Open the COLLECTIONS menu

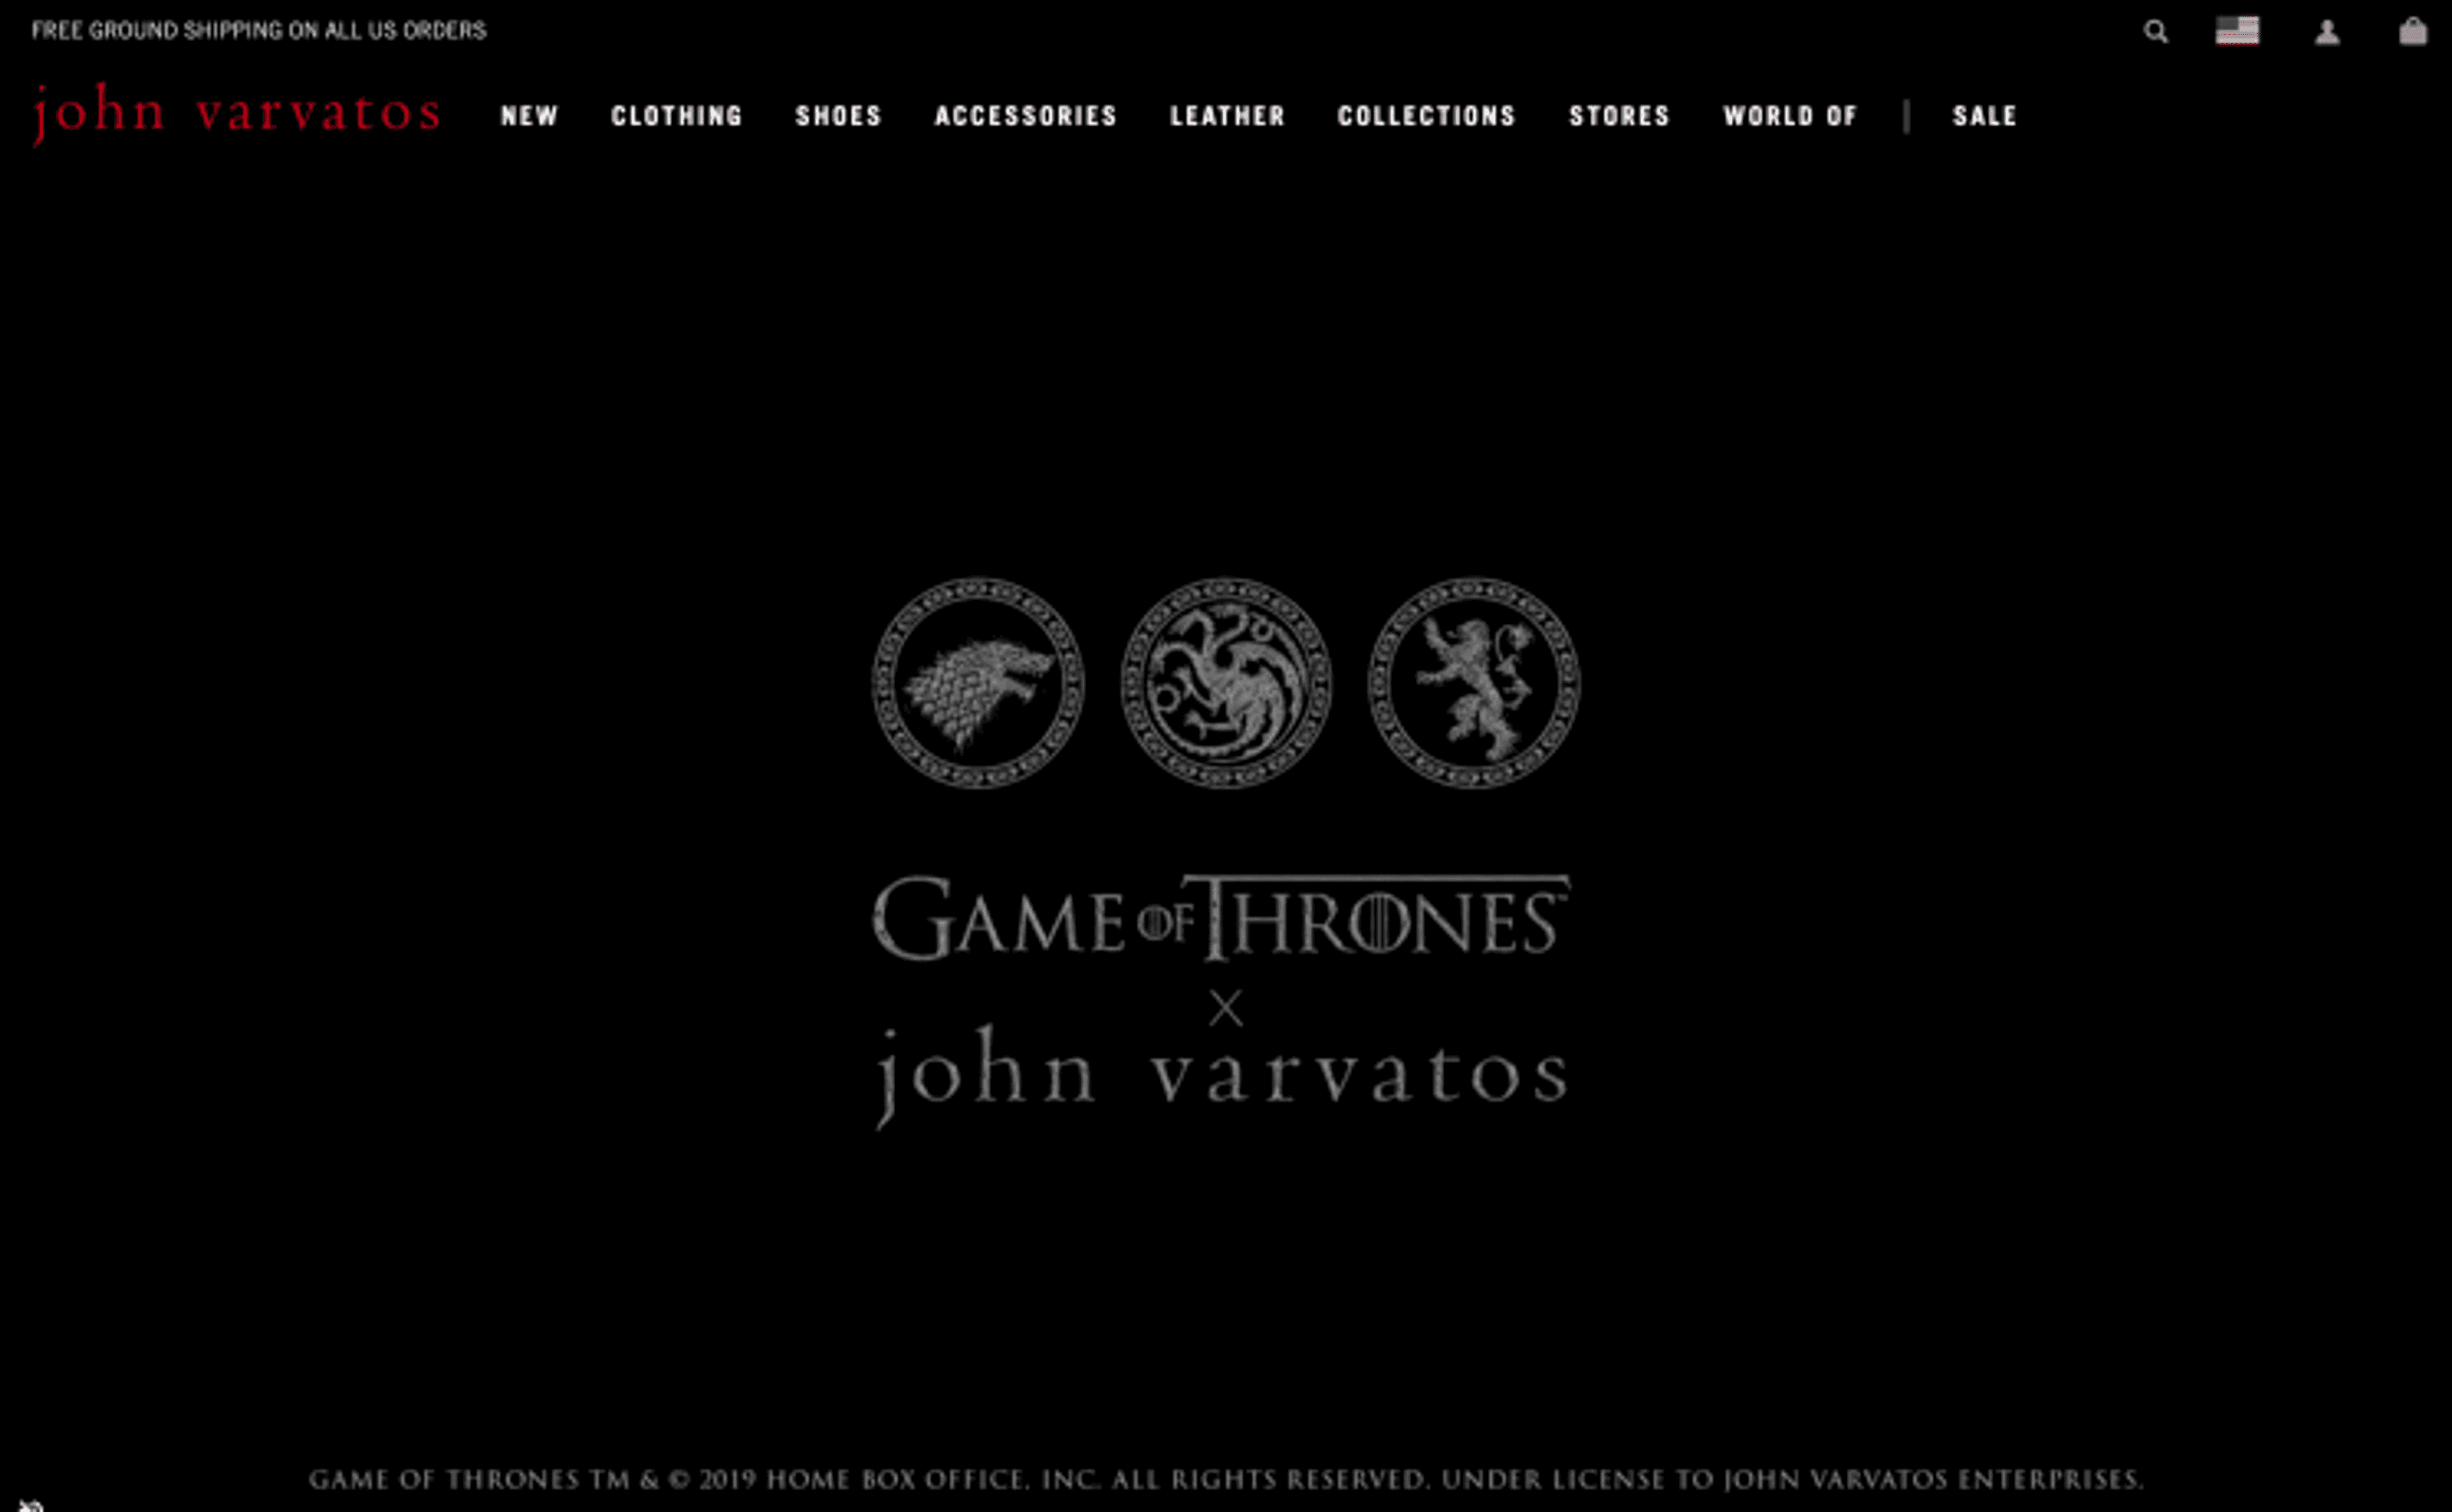(x=1427, y=116)
